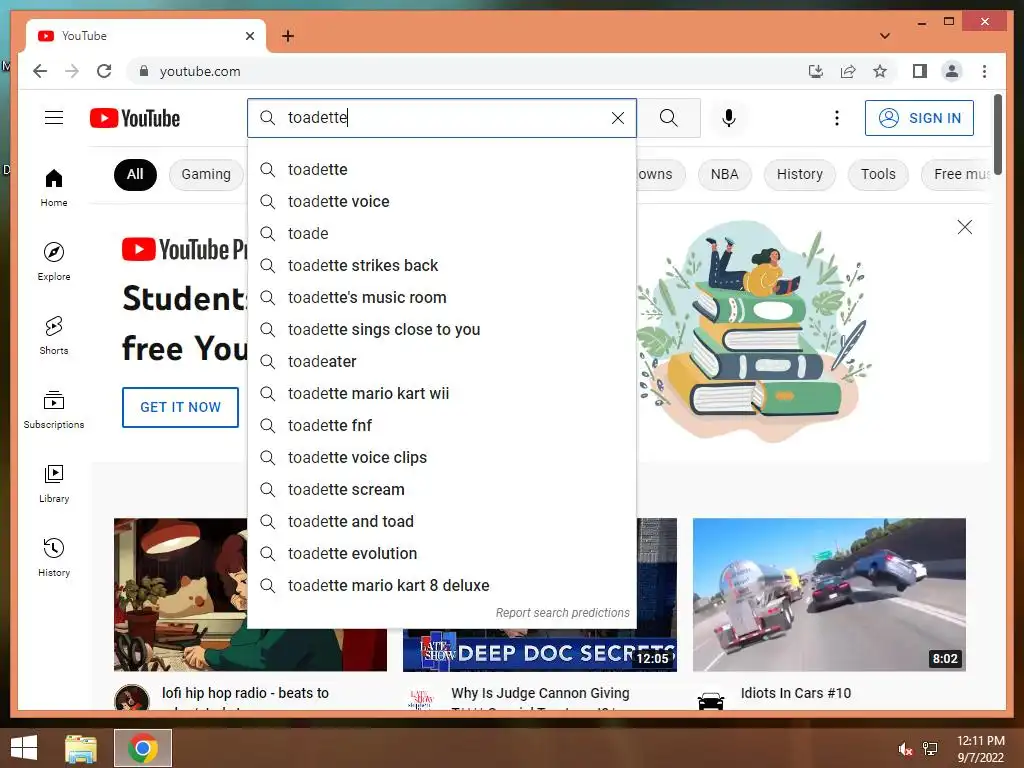Choose suggestion "toadette mario kart 8 deluxe"
The width and height of the screenshot is (1024, 768).
point(442,585)
